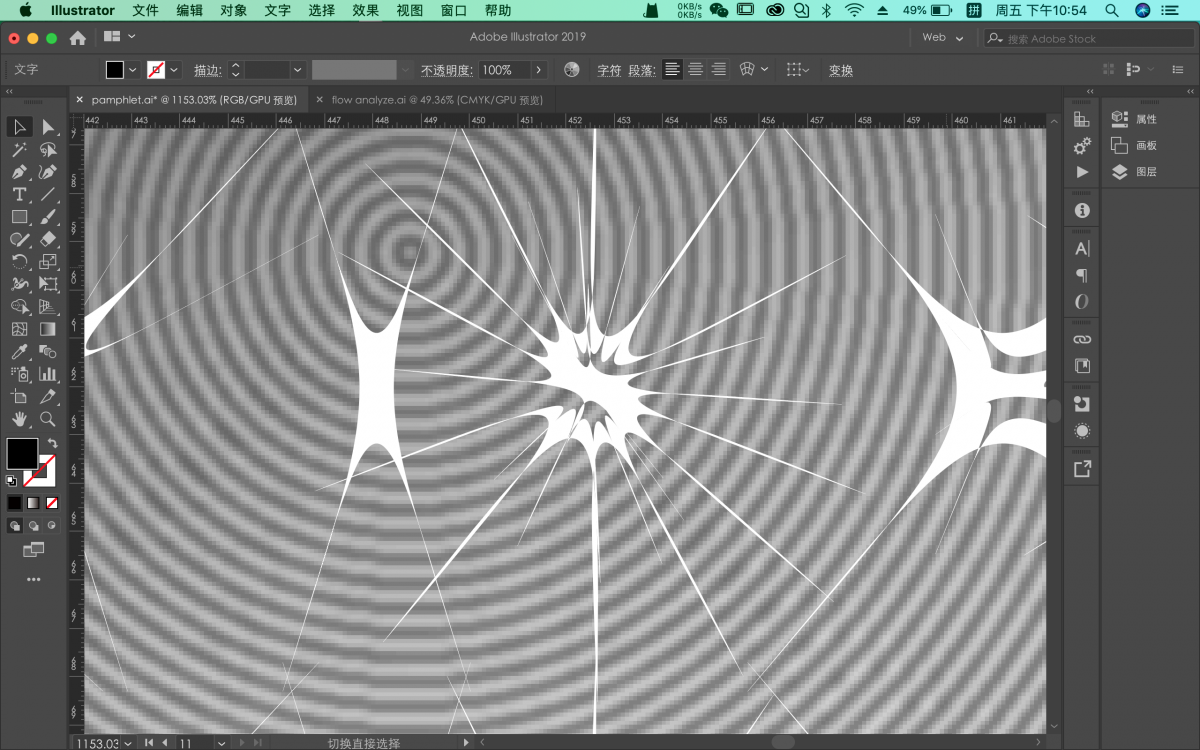Enable Draw Inside mode
The image size is (1200, 750).
point(52,526)
